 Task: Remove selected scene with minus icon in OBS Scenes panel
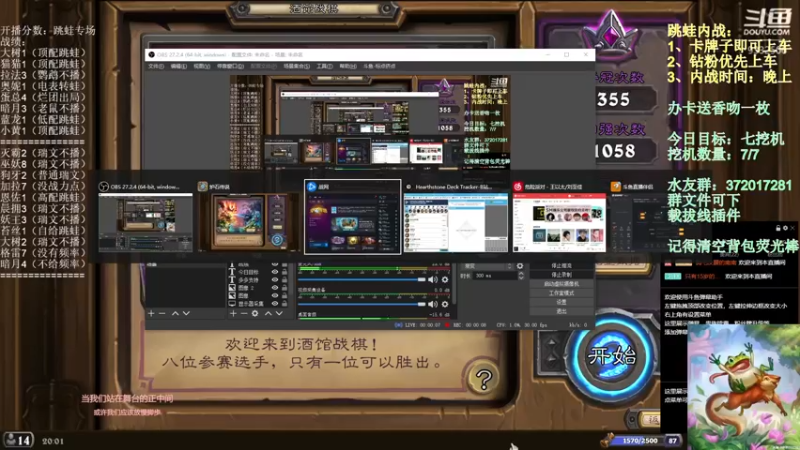162,313
